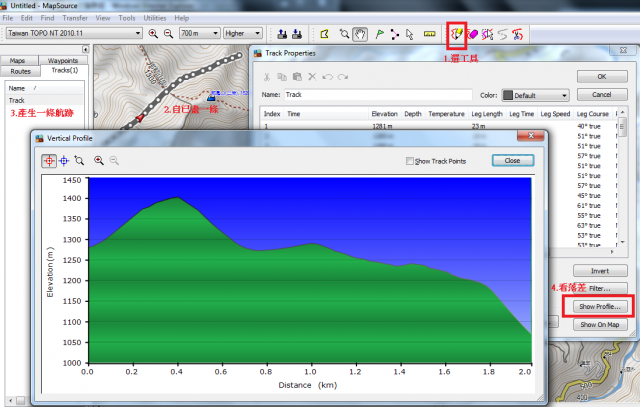
Task: Click the Invert button
Action: tap(600, 271)
